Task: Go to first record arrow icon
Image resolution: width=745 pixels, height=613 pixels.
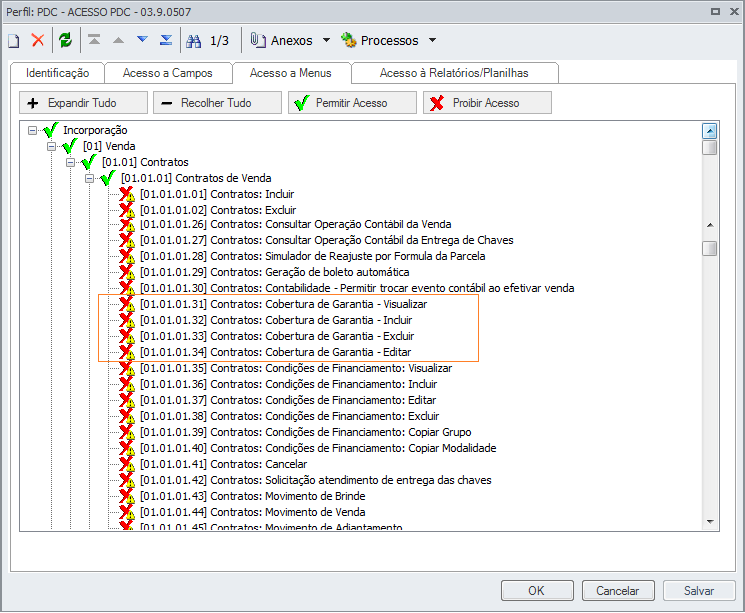Action: (94, 40)
